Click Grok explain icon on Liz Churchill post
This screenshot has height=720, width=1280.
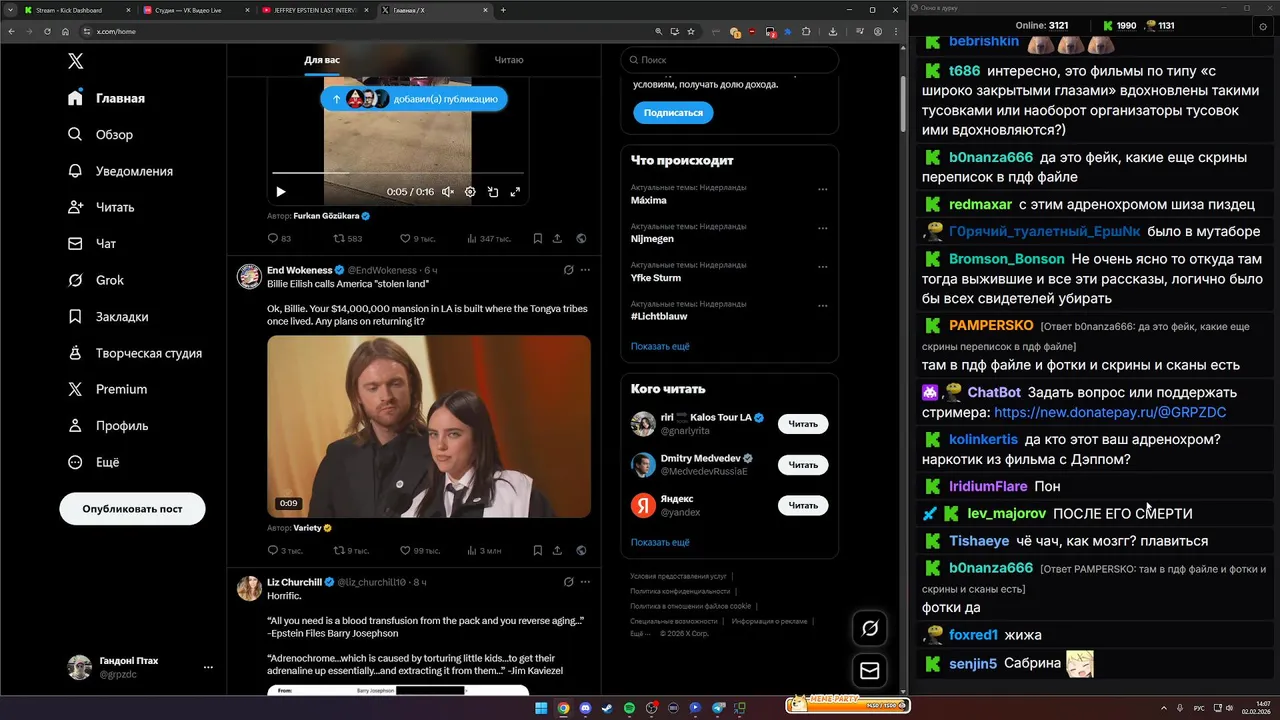click(x=568, y=582)
